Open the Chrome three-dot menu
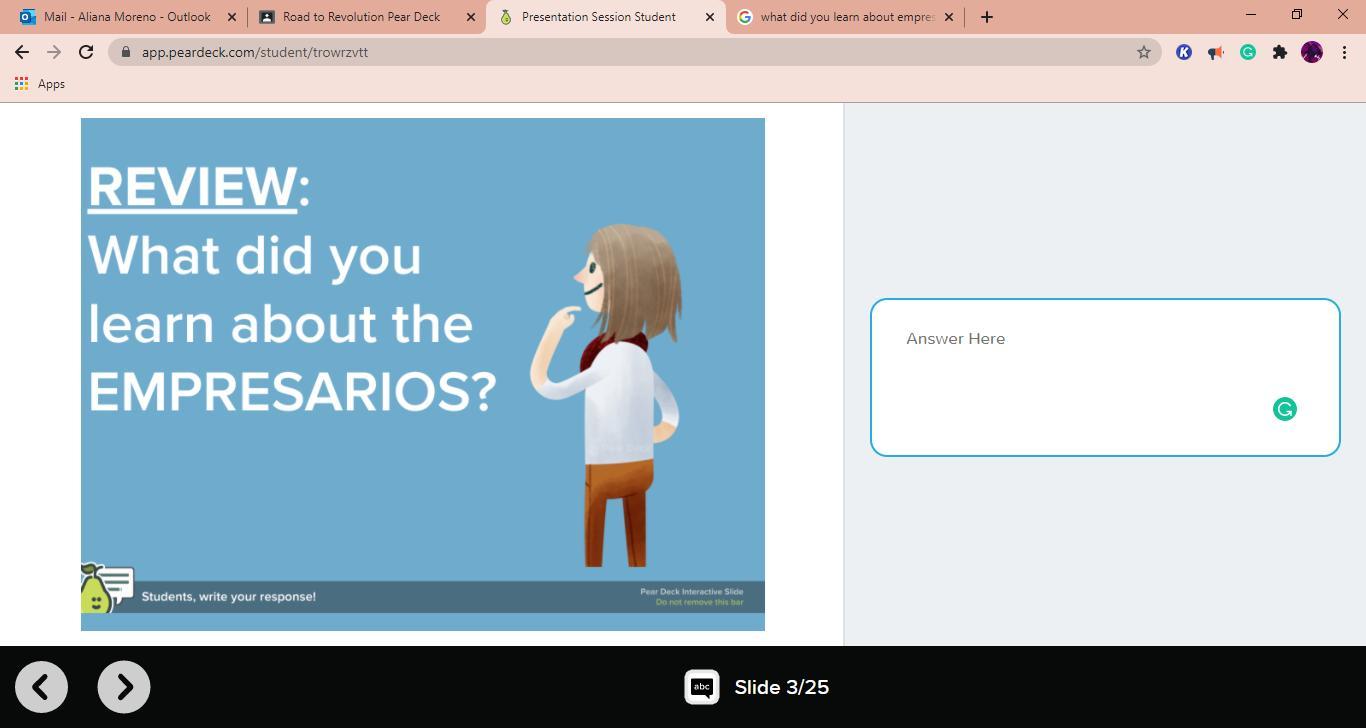This screenshot has width=1366, height=728. point(1344,52)
